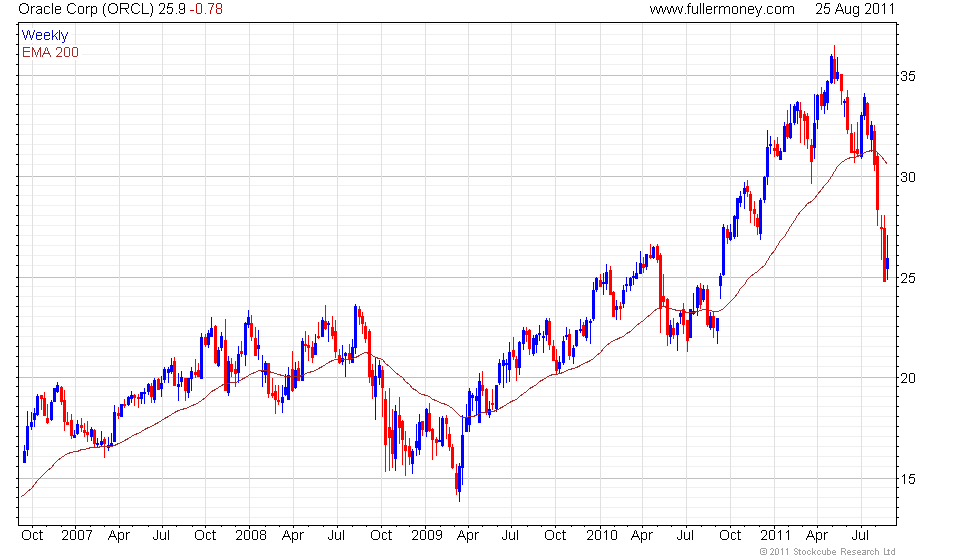Click the 2009 time axis label
Viewport: 980px width, 560px height.
[427, 536]
